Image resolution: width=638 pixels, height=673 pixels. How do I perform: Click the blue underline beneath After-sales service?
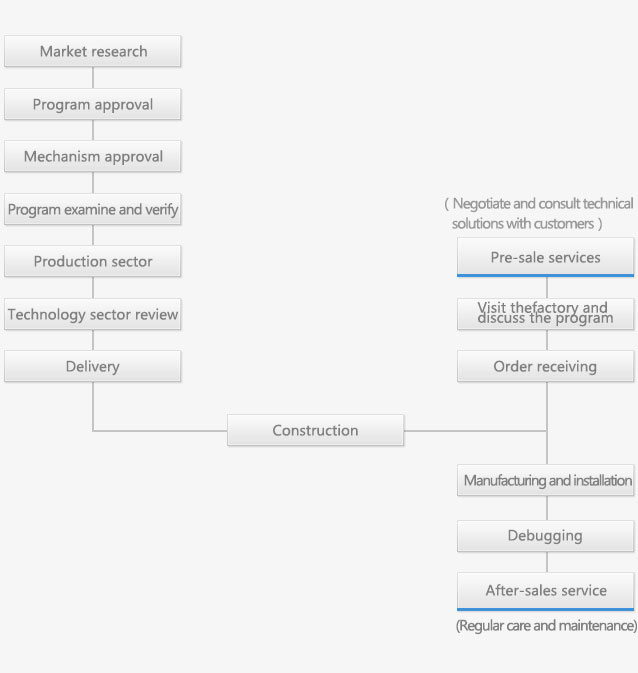(x=546, y=609)
